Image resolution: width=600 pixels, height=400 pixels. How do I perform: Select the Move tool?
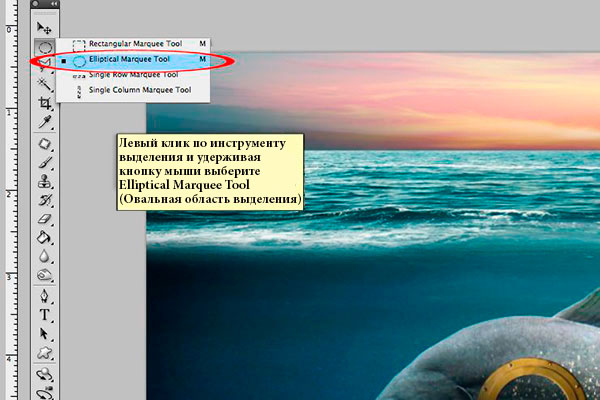(44, 28)
